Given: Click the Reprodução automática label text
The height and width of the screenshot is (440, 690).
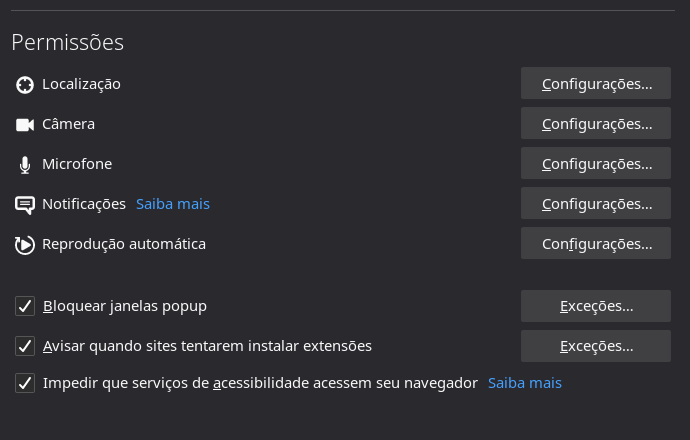Looking at the screenshot, I should tap(124, 243).
